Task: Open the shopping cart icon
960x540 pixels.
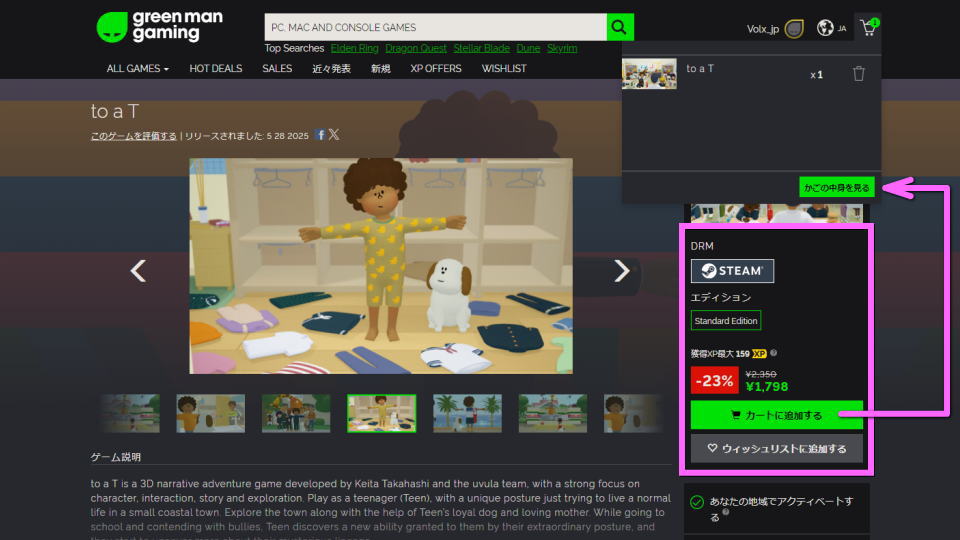Action: click(869, 28)
